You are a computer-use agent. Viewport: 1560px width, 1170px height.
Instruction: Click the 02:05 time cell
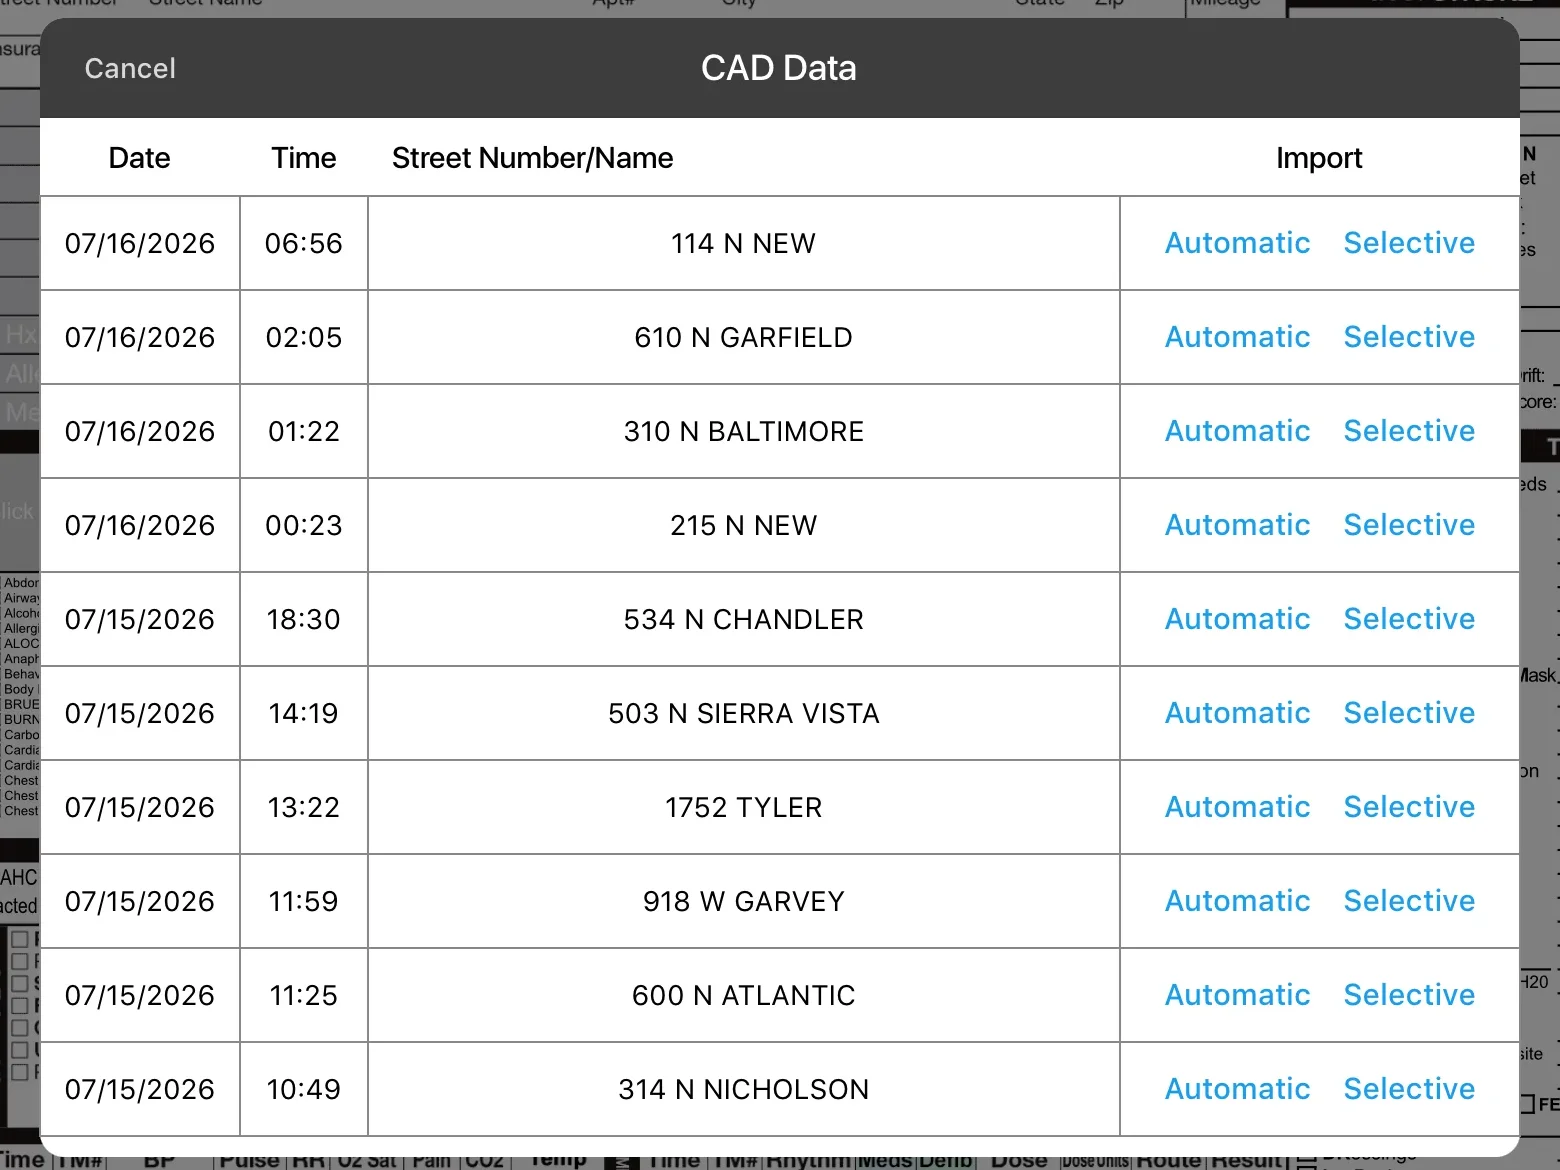[304, 337]
